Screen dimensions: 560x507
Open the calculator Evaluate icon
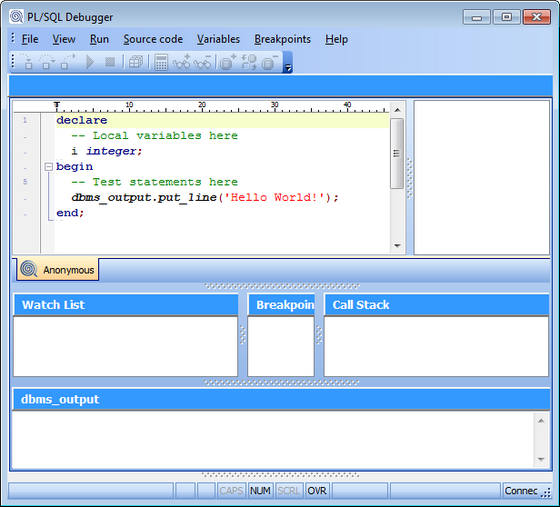pos(161,62)
